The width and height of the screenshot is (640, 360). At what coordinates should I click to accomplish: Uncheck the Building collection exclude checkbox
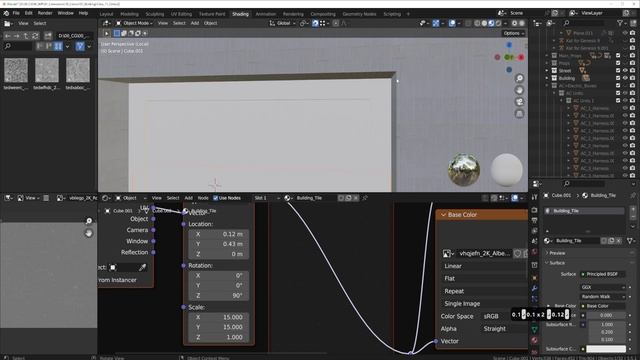pyautogui.click(x=618, y=78)
